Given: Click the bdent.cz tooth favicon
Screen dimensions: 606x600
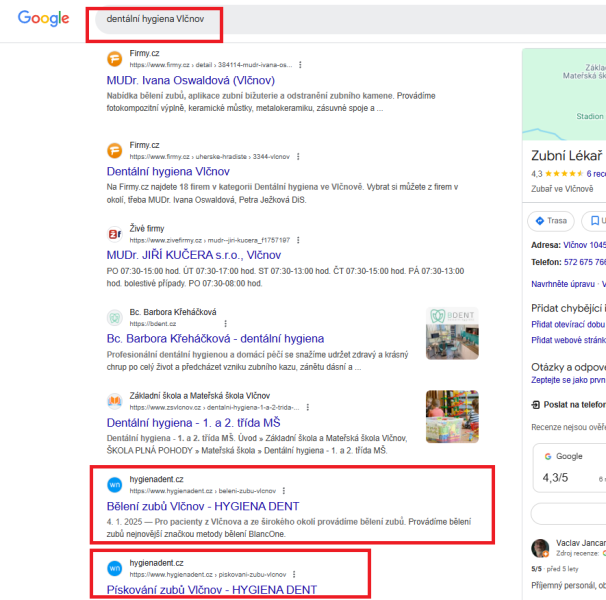Looking at the screenshot, I should point(114,318).
